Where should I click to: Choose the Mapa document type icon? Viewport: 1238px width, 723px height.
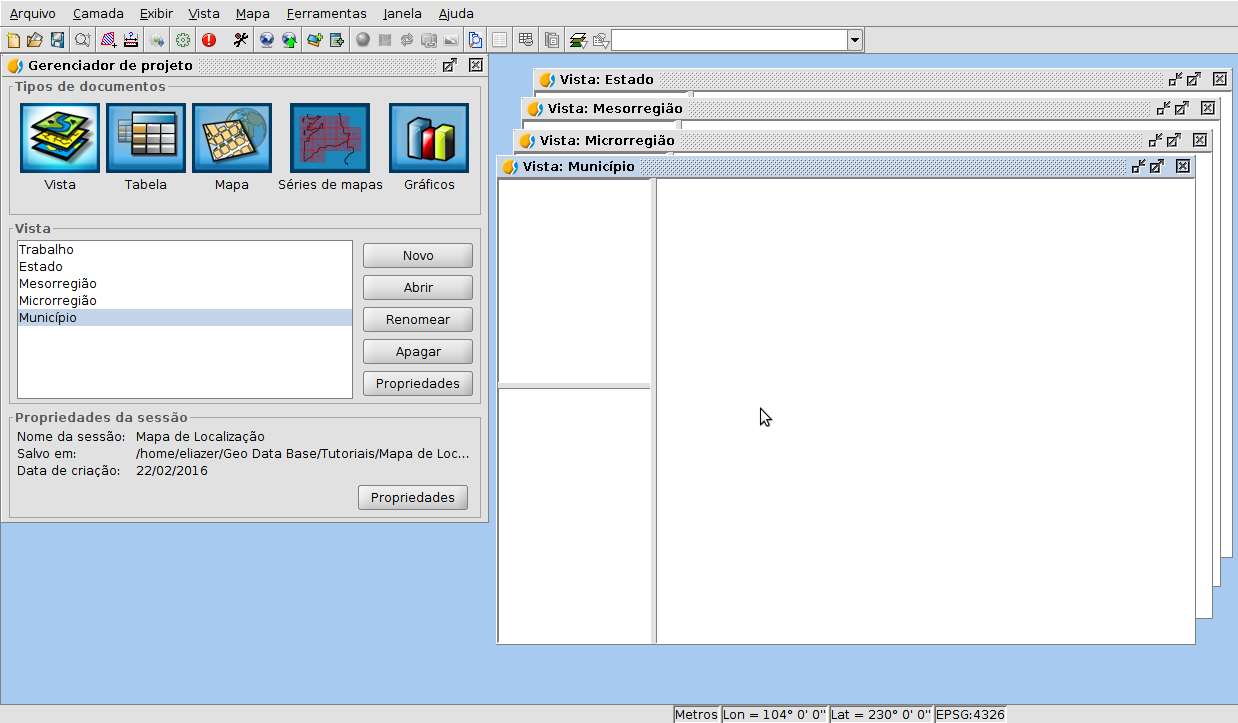(232, 139)
